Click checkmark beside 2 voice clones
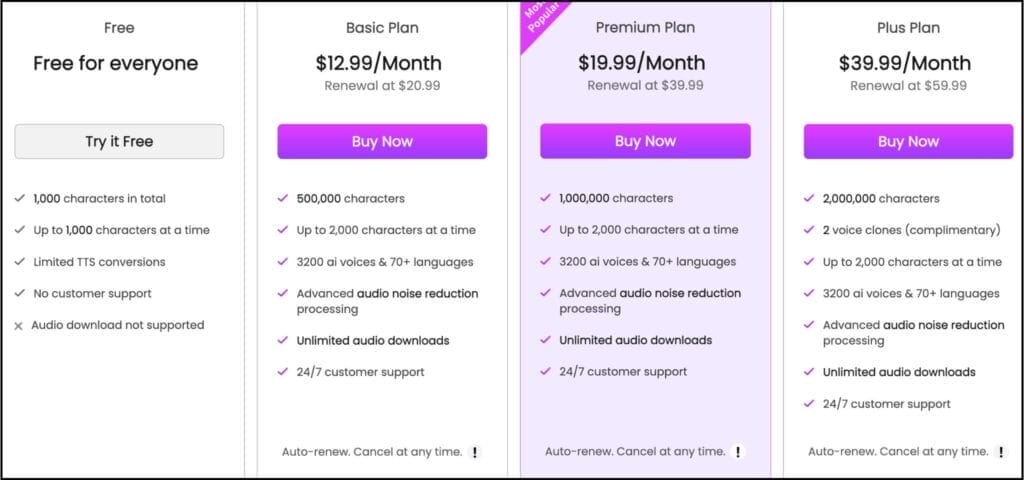Image resolution: width=1024 pixels, height=480 pixels. coord(809,230)
